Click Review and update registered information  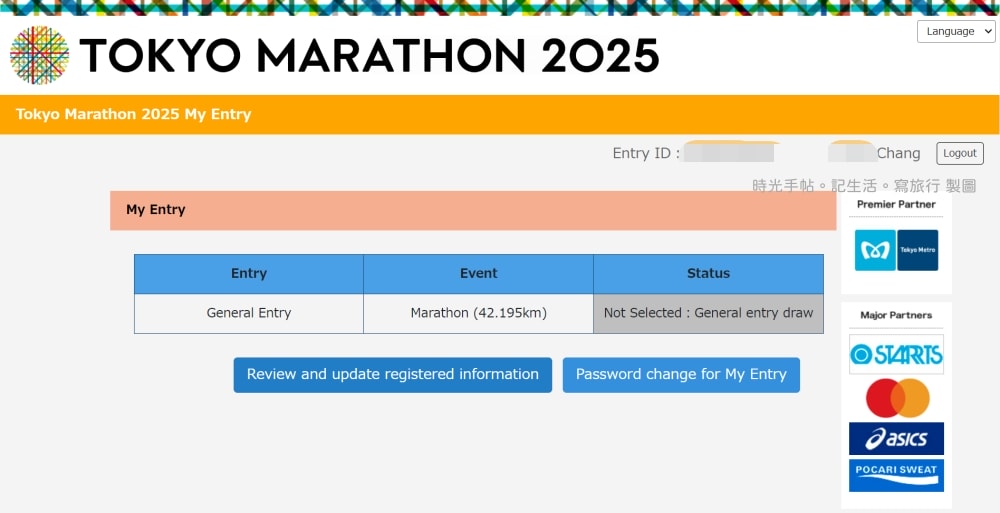[x=392, y=375]
